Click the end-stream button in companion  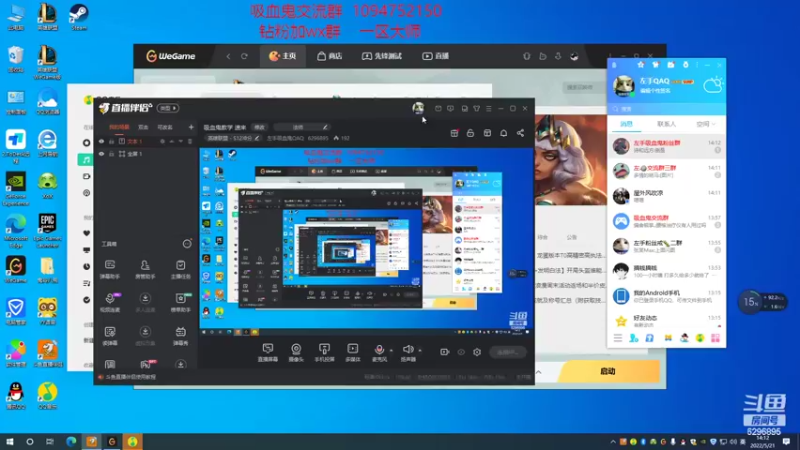tap(508, 352)
